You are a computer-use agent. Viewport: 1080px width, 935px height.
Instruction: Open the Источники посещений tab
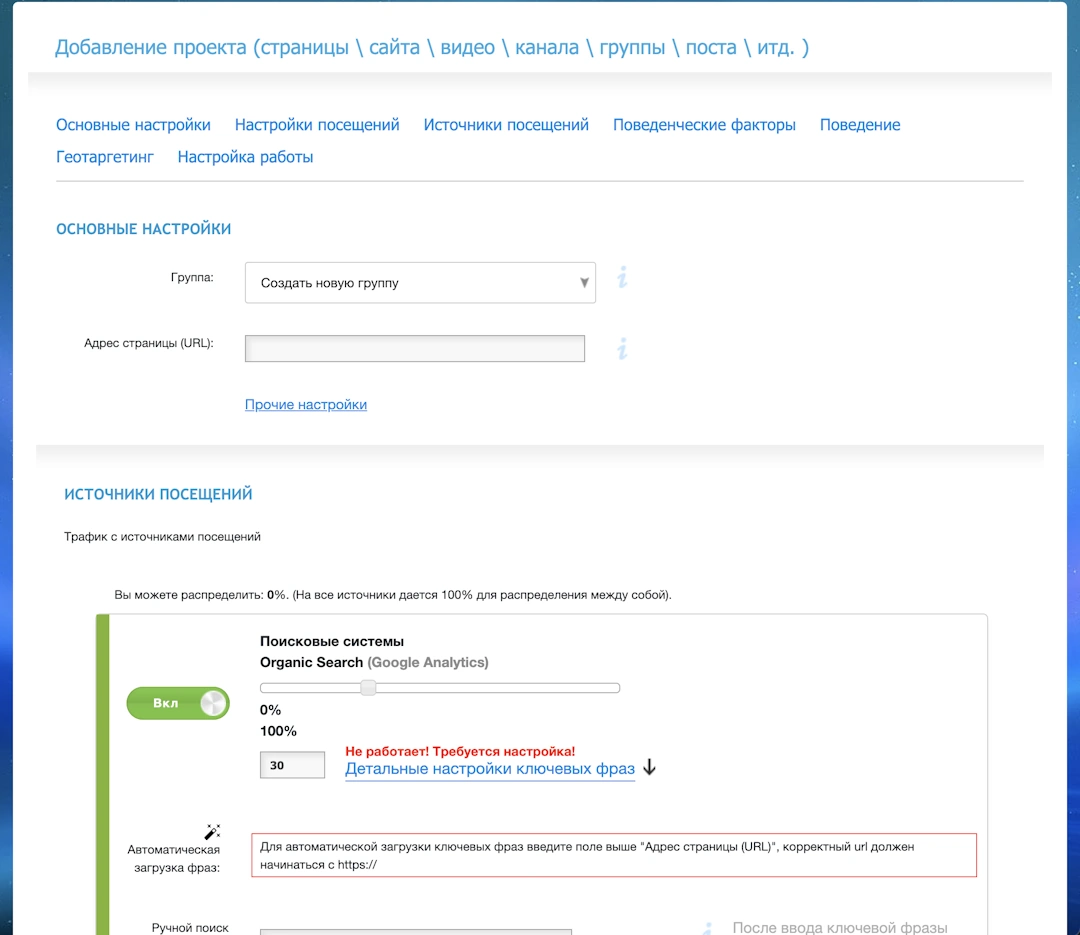[506, 125]
